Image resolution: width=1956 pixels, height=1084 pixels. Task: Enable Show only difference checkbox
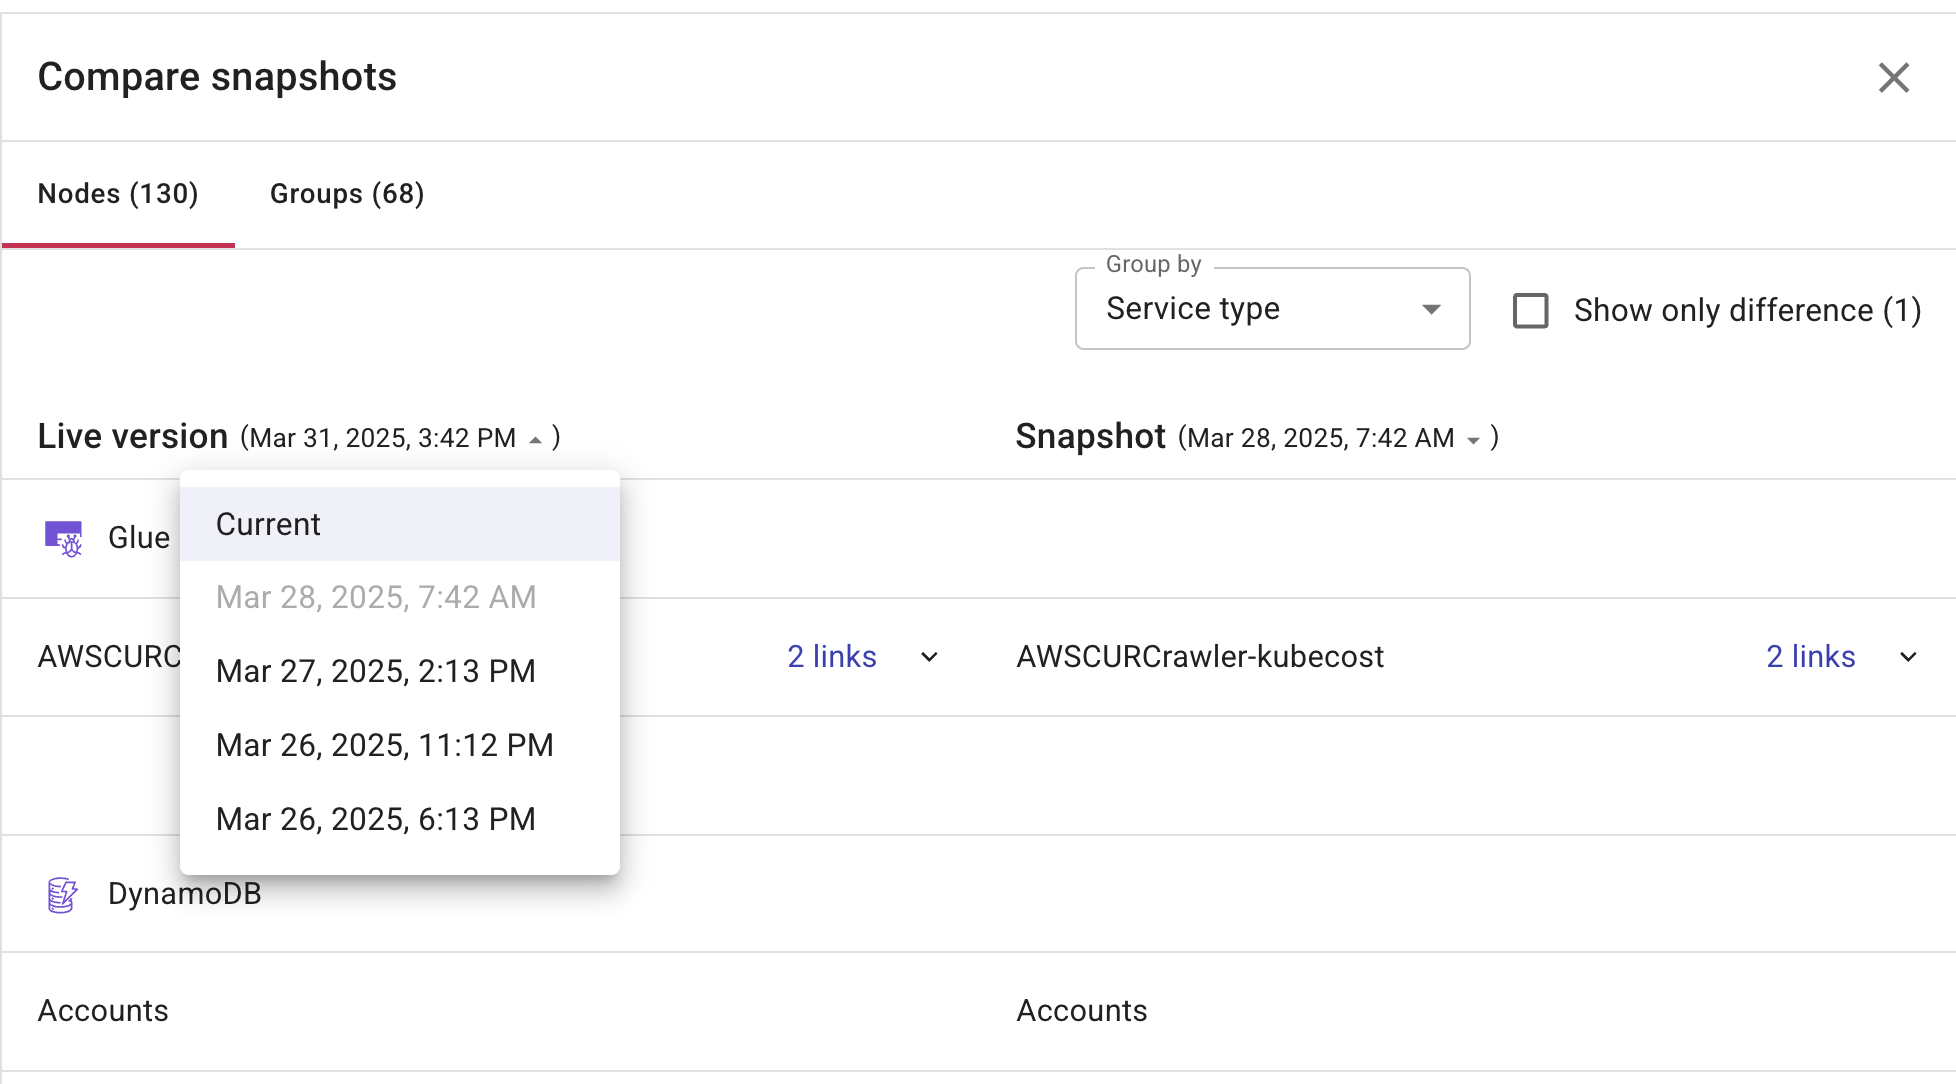point(1530,311)
